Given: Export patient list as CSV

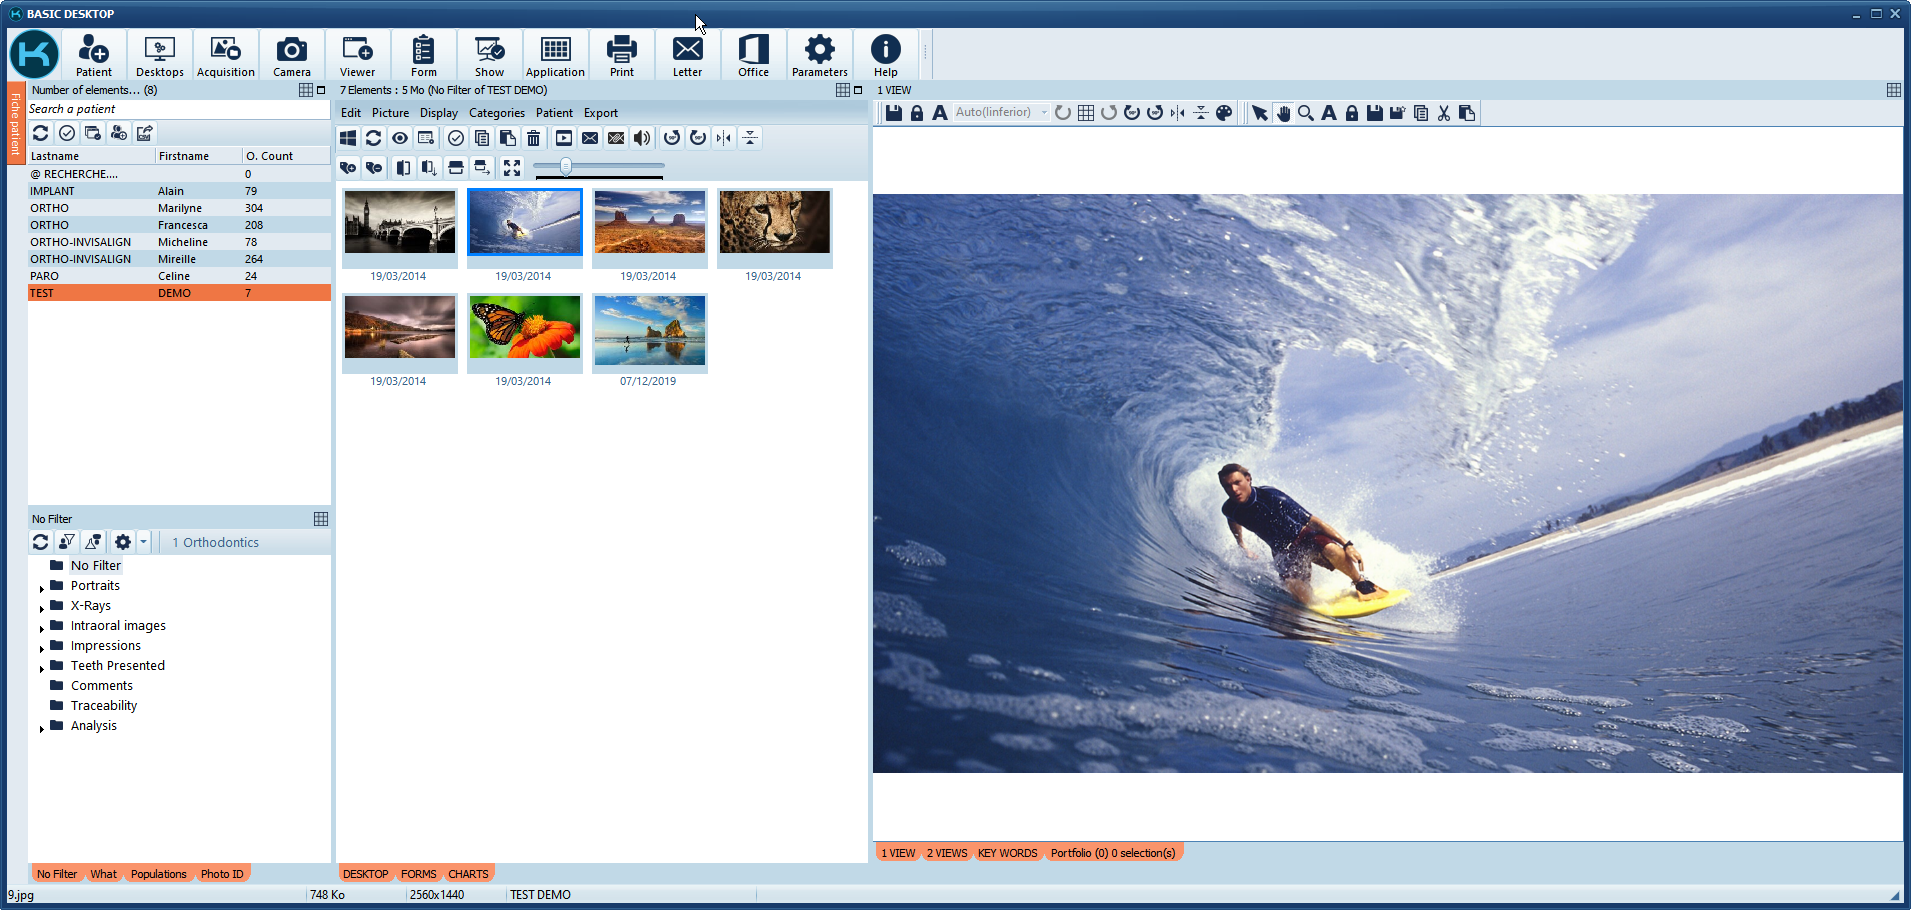Looking at the screenshot, I should pyautogui.click(x=144, y=132).
